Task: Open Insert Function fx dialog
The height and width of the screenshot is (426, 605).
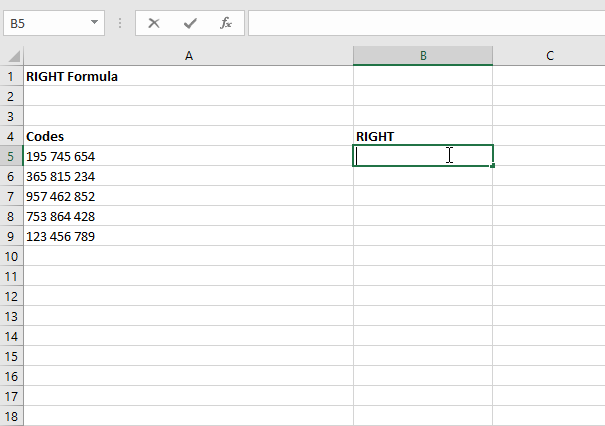Action: point(226,22)
